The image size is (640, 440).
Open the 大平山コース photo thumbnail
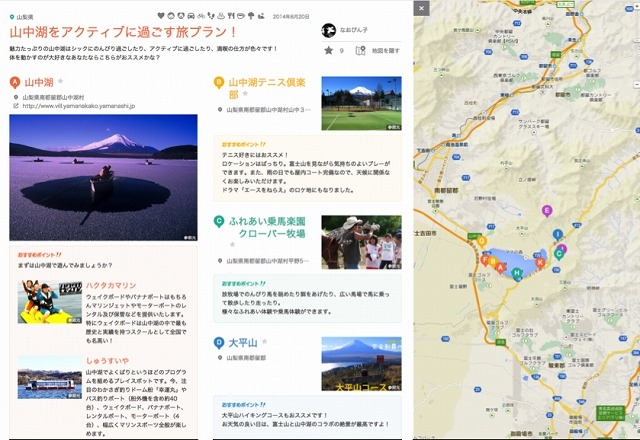pos(361,363)
